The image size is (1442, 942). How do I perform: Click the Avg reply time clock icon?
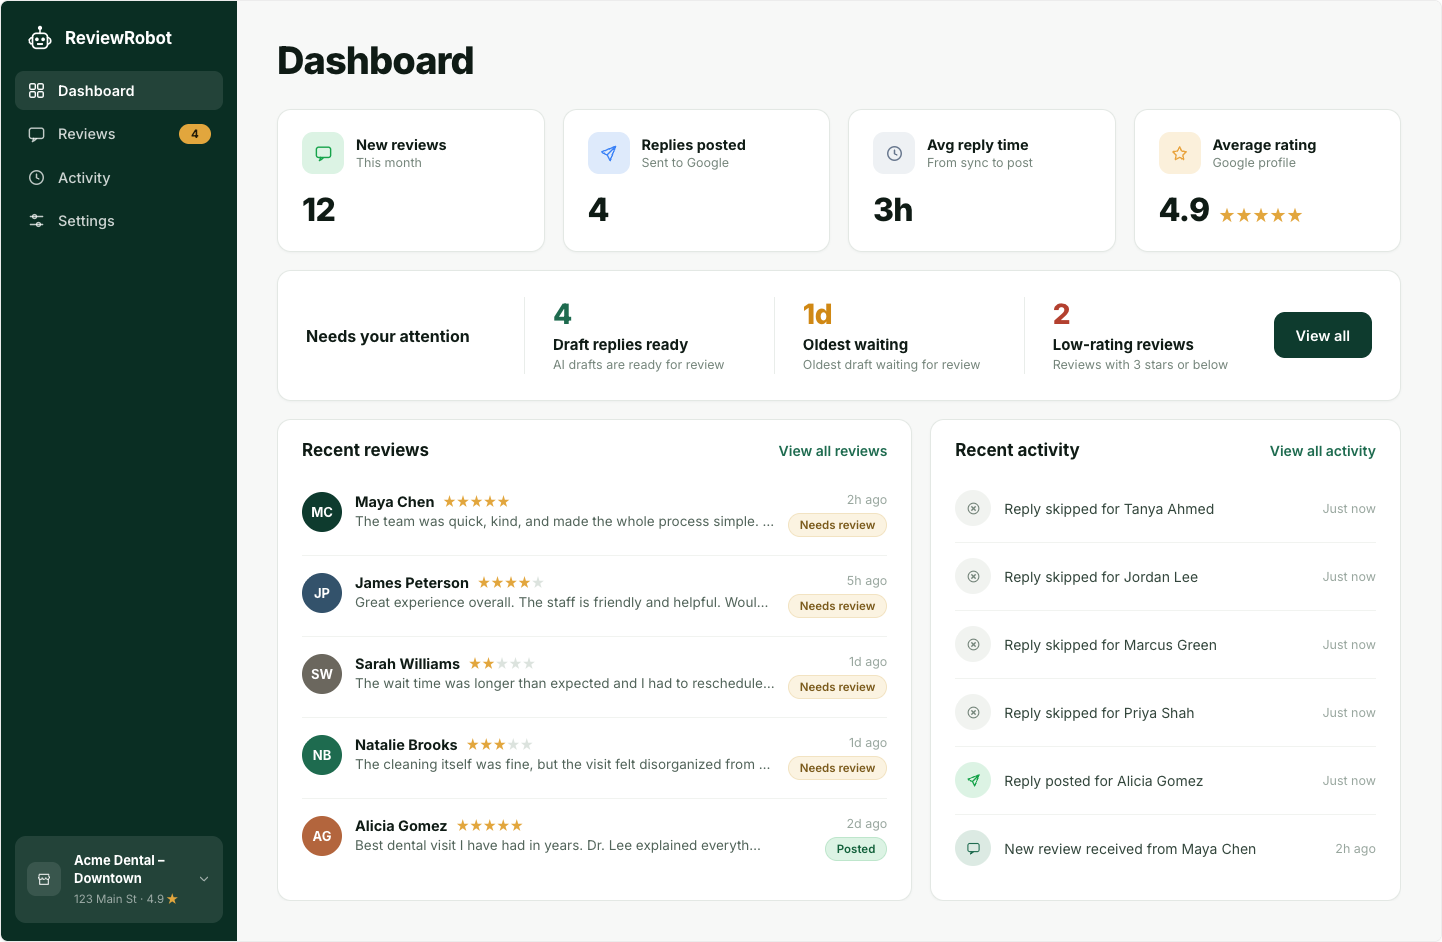[x=894, y=153]
